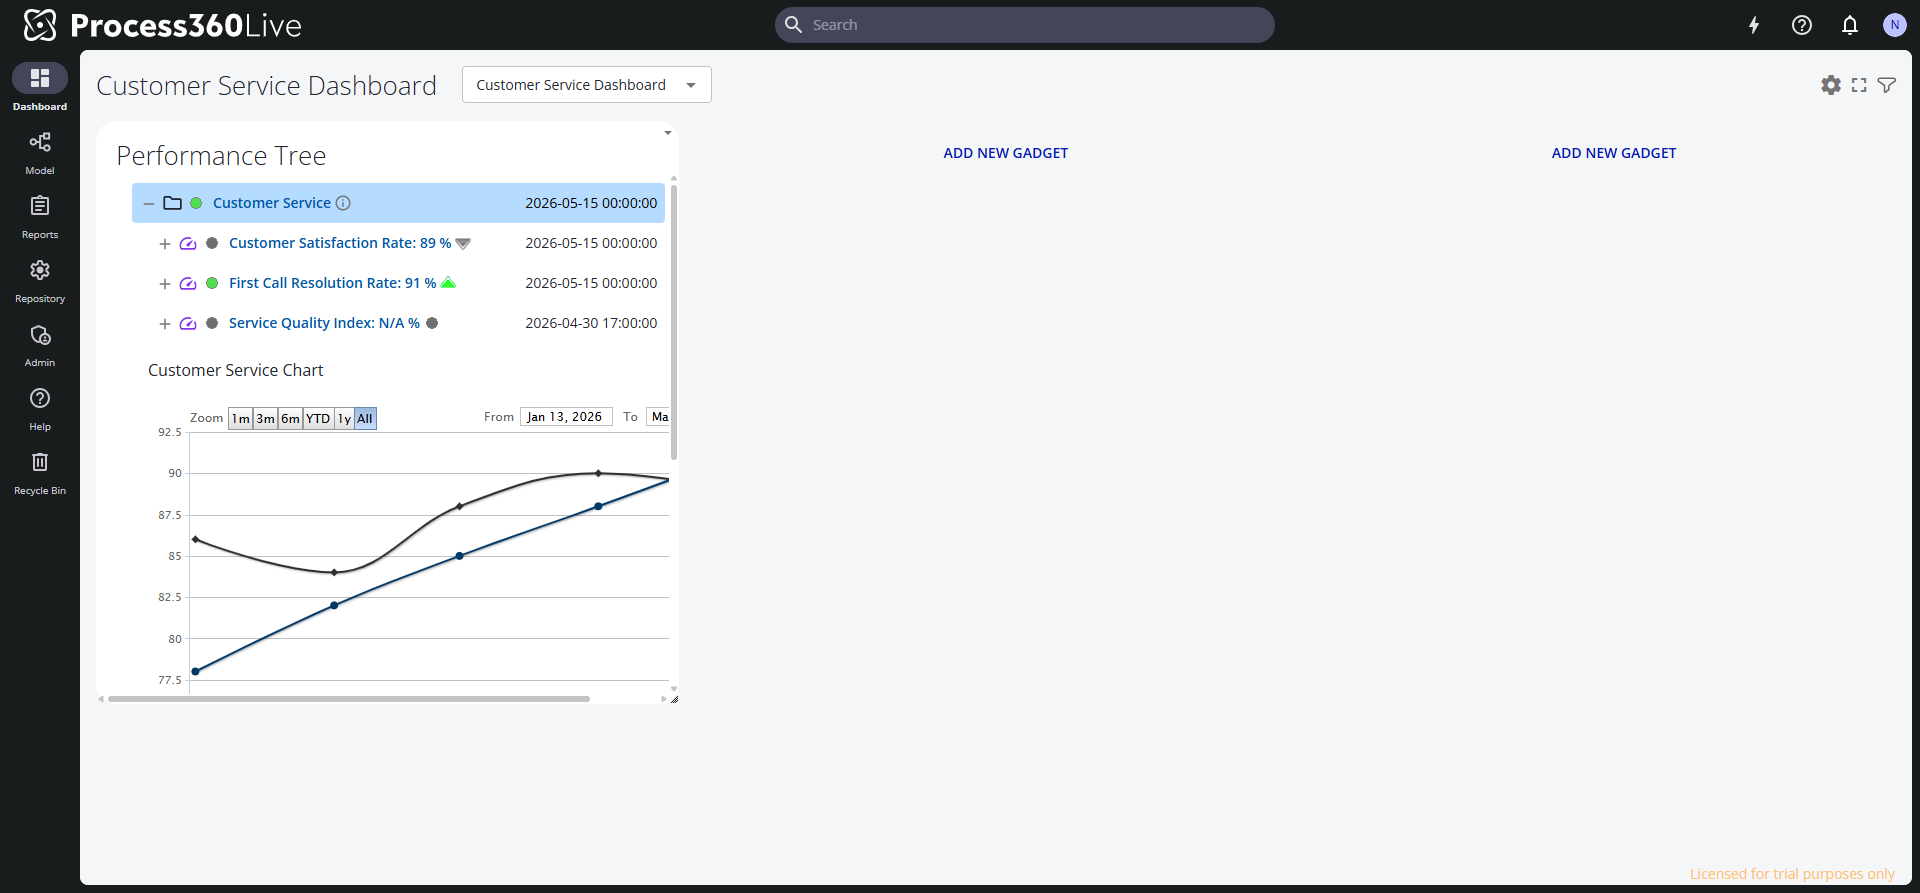Set chart zoom to All

365,418
